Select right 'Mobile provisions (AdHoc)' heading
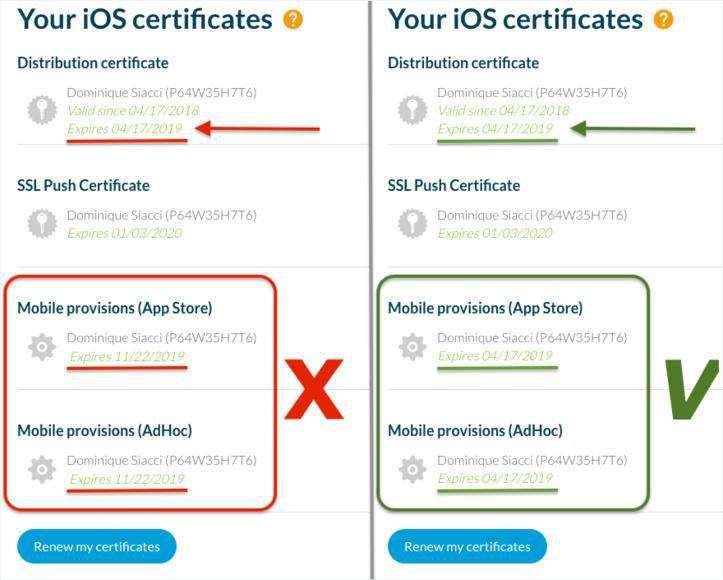The height and width of the screenshot is (580, 723). coord(475,431)
